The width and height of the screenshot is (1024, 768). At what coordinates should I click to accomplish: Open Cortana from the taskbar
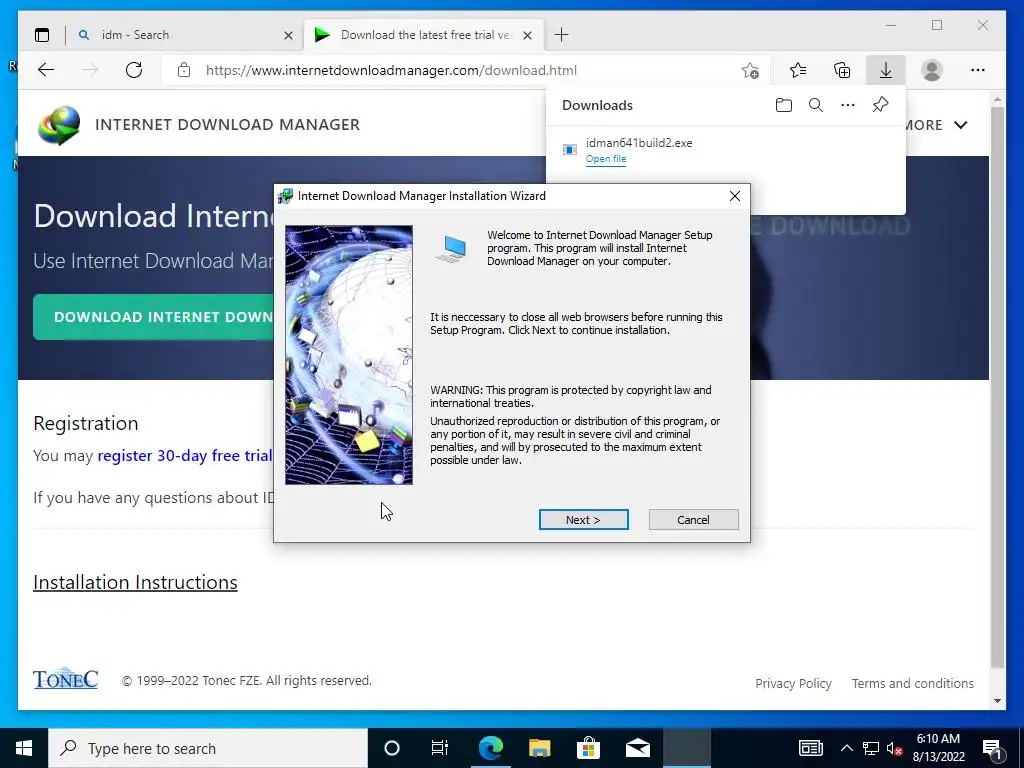point(392,748)
